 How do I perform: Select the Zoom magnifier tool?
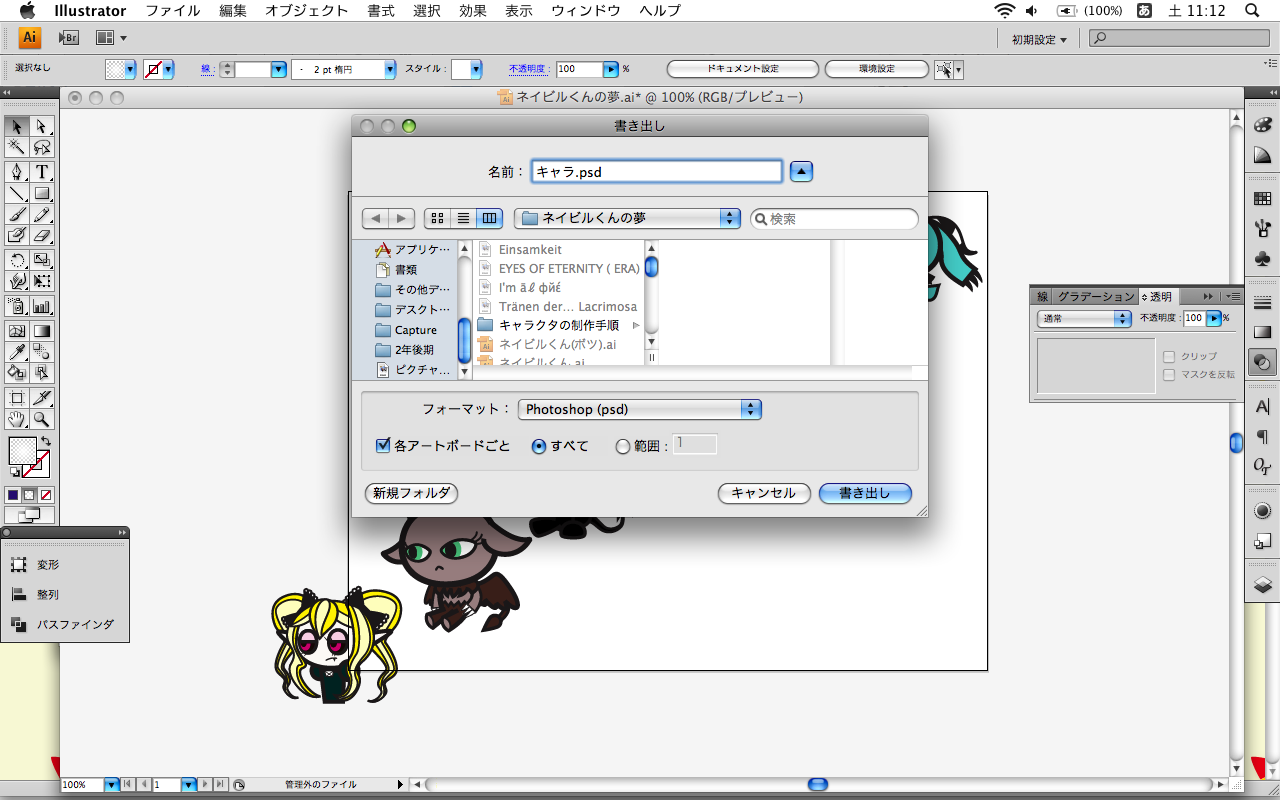pyautogui.click(x=42, y=419)
